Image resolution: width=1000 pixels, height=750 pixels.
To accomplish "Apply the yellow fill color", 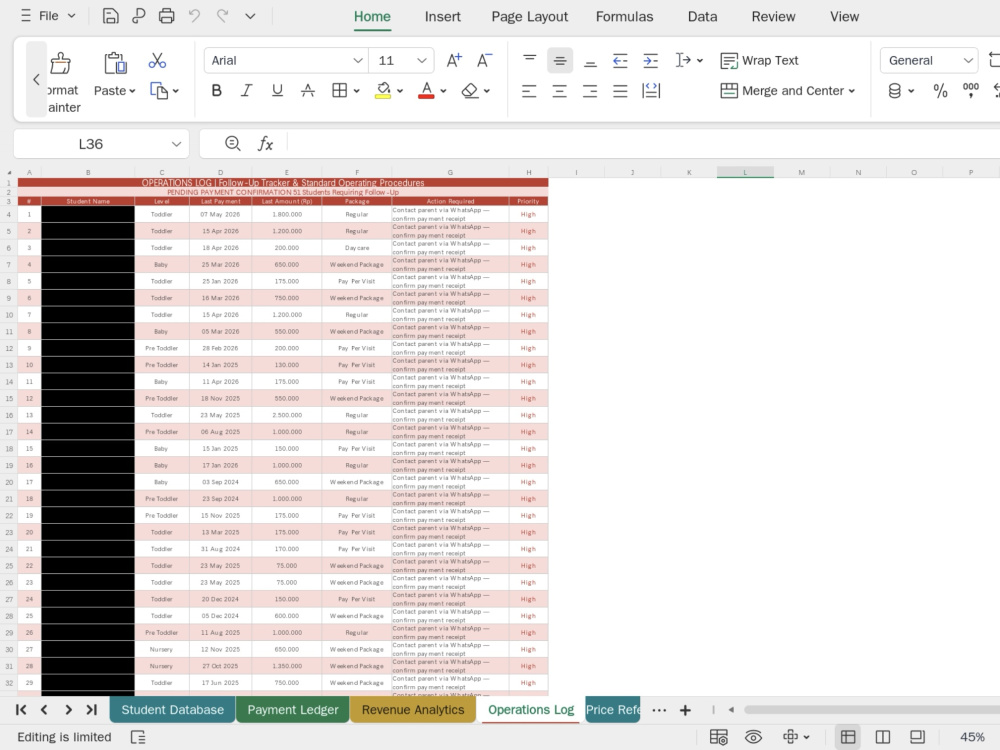I will 383,91.
